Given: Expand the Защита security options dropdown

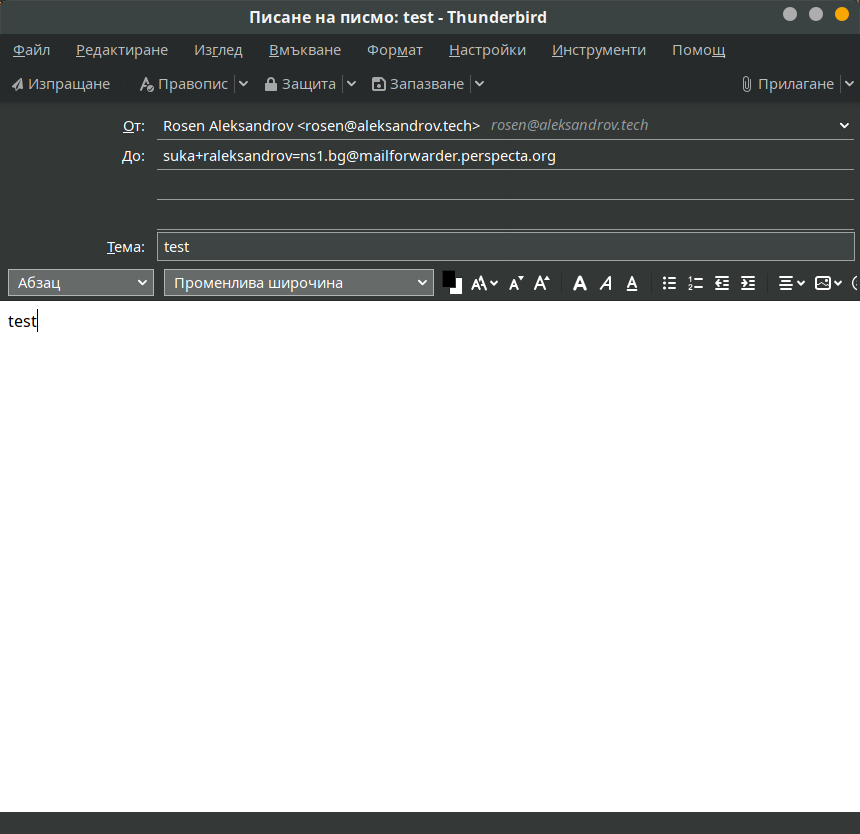Looking at the screenshot, I should click(x=351, y=84).
